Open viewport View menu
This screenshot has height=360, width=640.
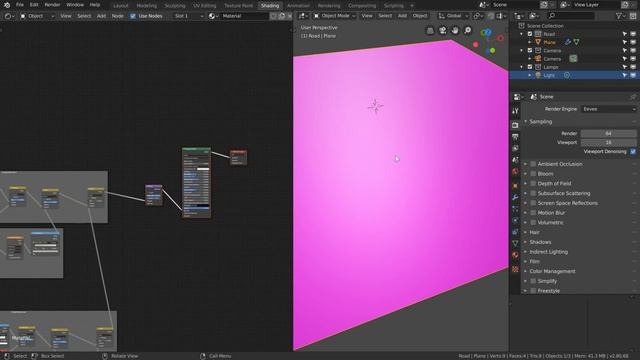367,16
